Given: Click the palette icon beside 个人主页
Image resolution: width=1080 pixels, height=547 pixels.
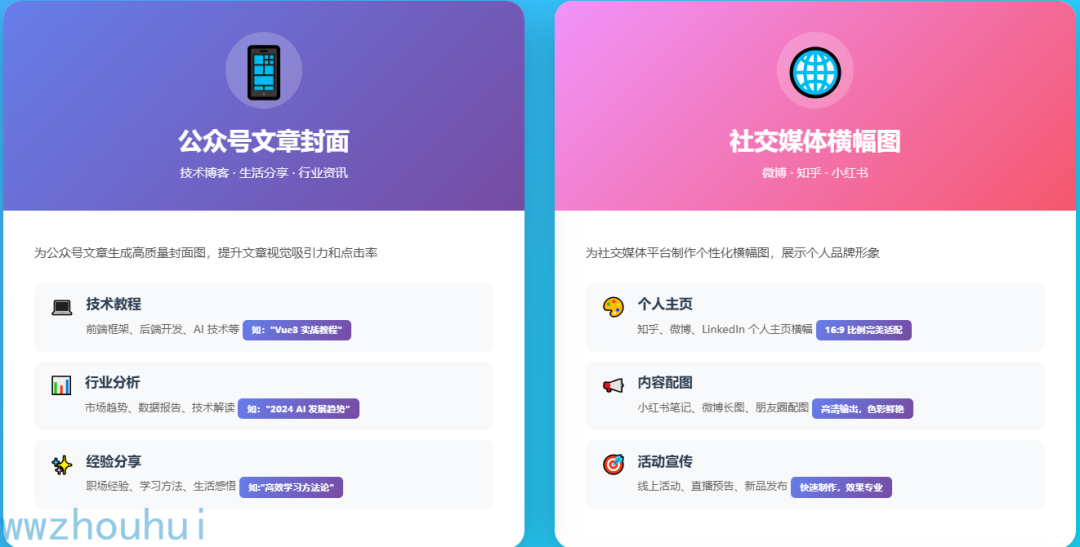Looking at the screenshot, I should click(613, 307).
